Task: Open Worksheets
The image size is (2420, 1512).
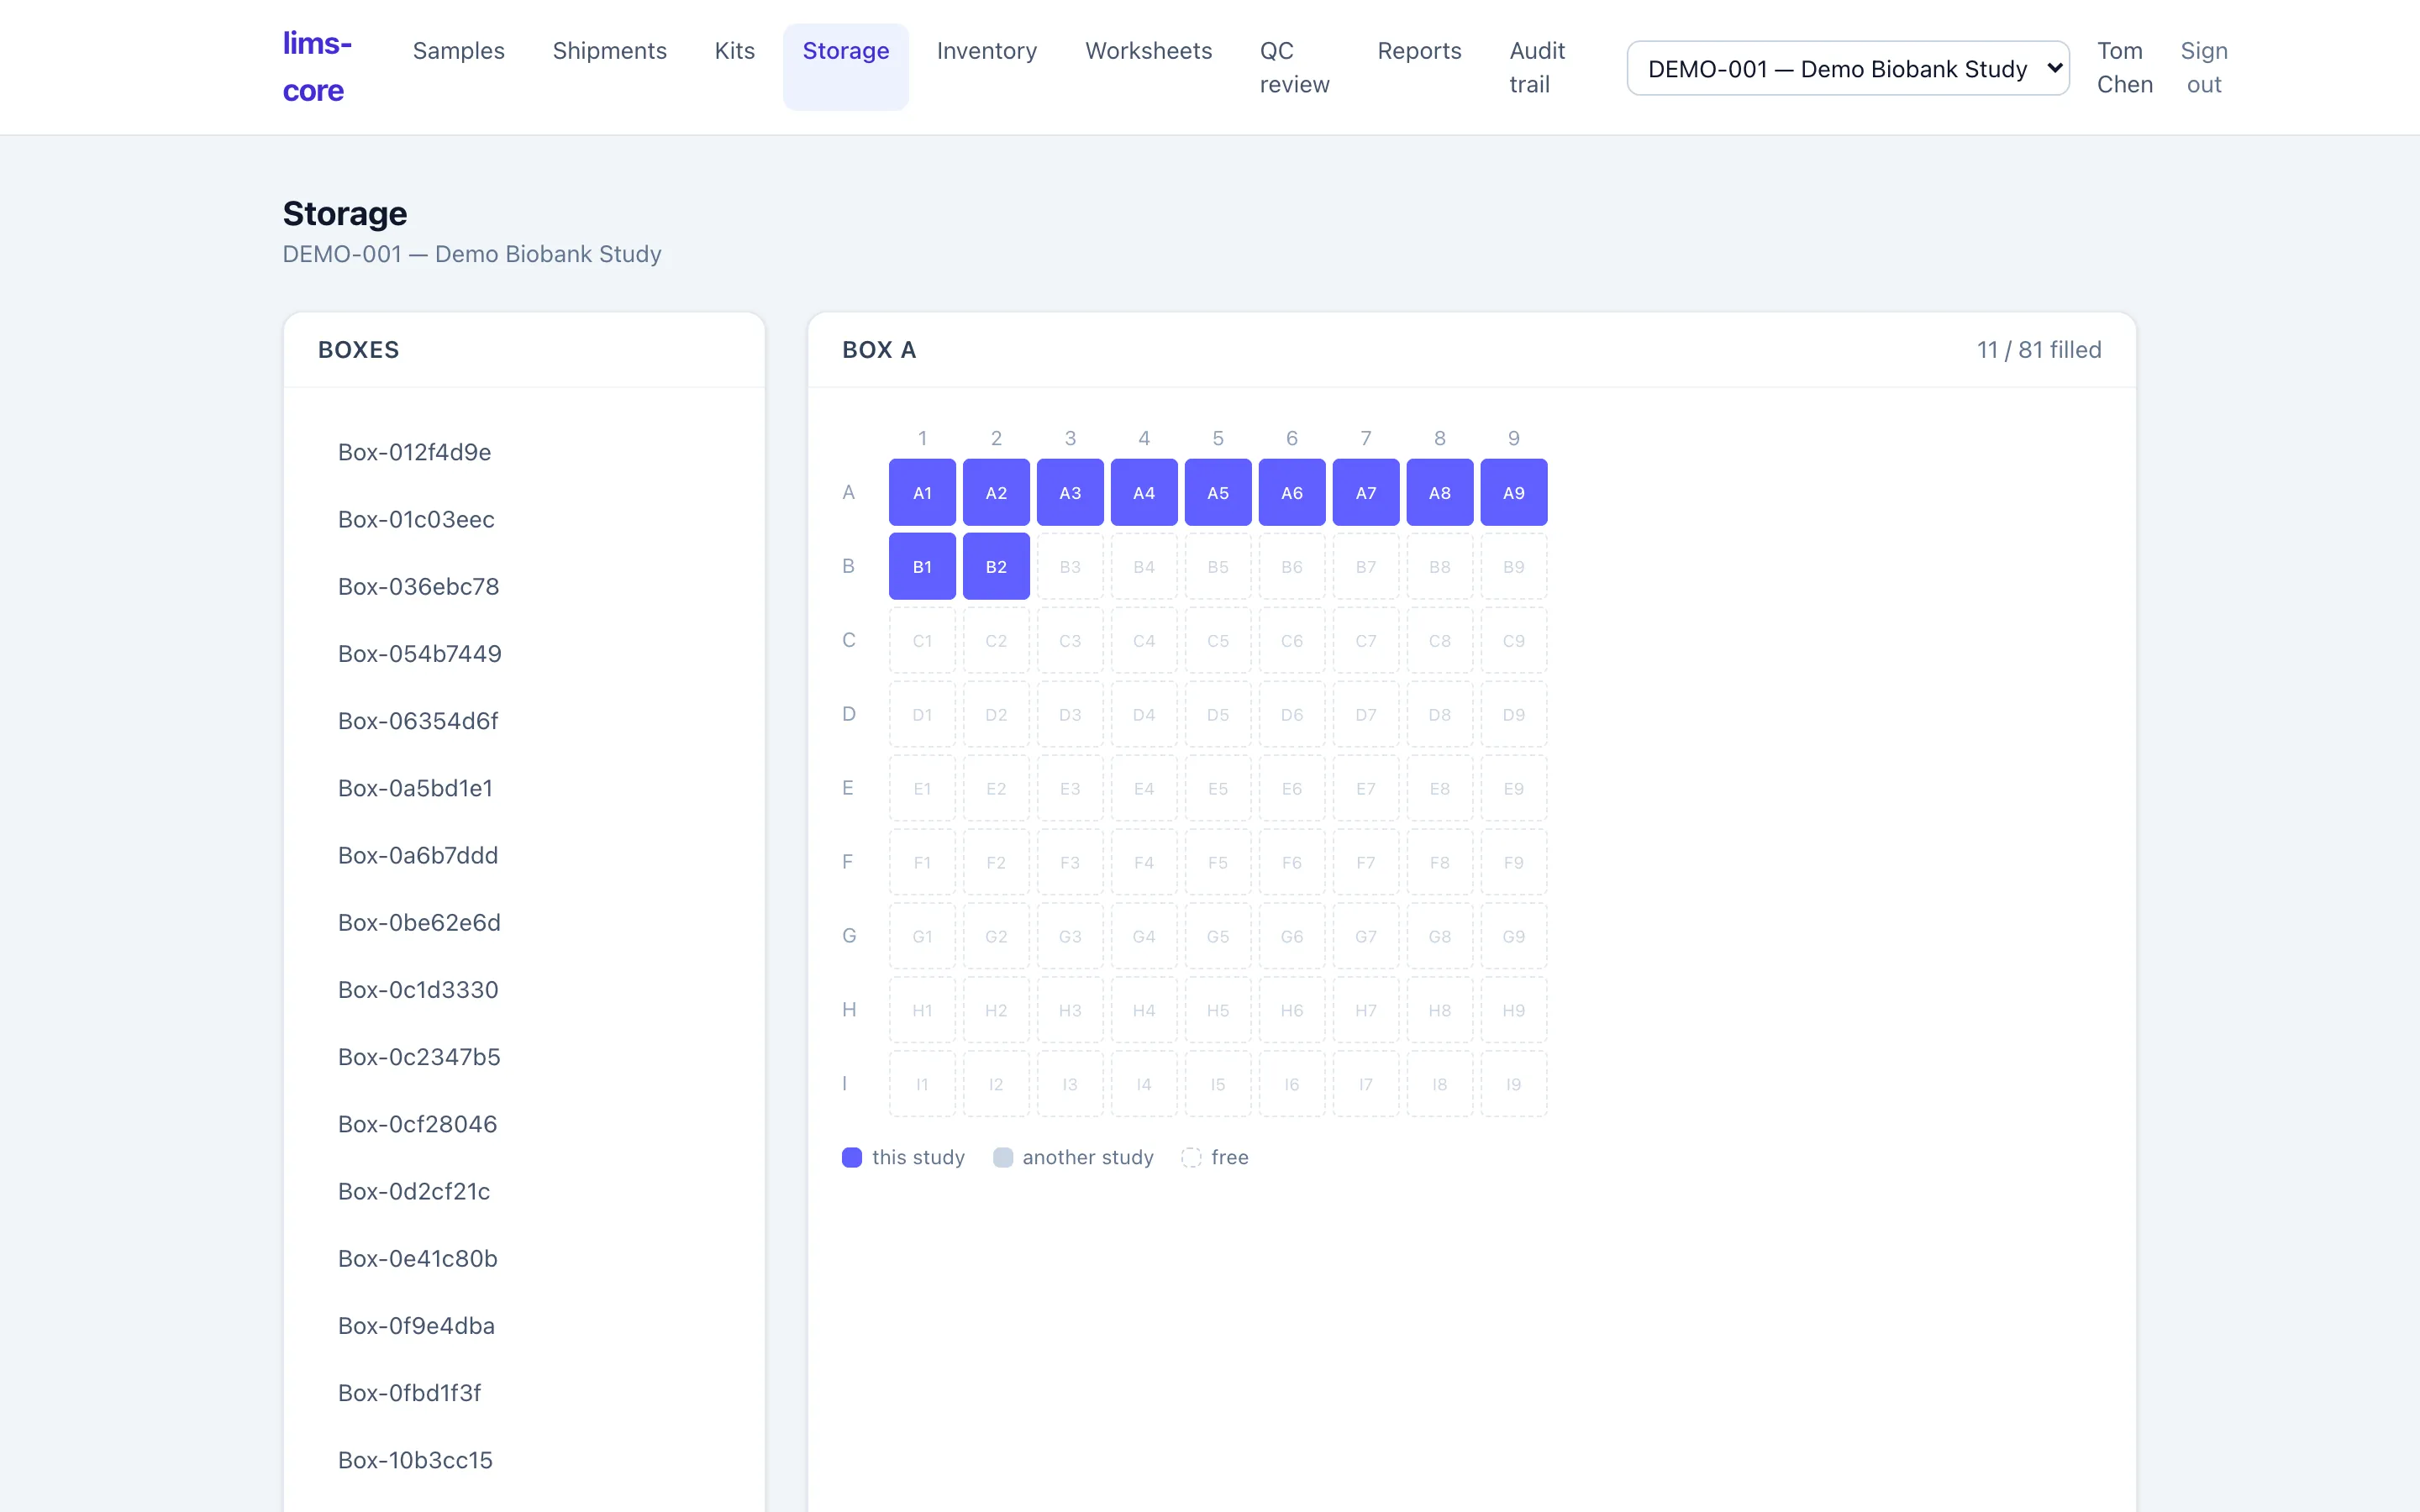Action: pyautogui.click(x=1148, y=51)
